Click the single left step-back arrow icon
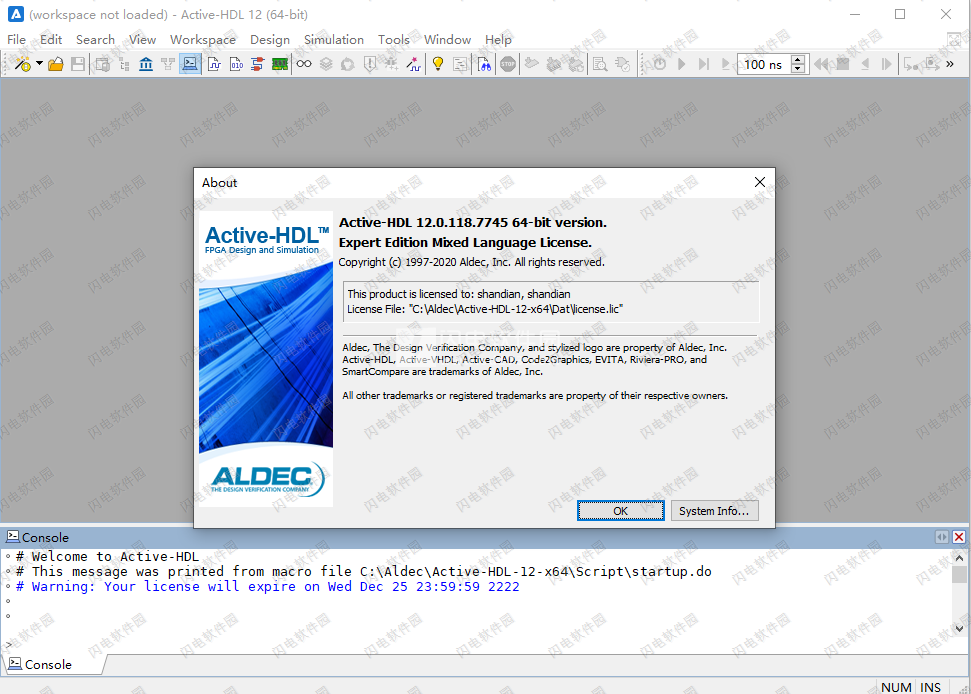 865,64
